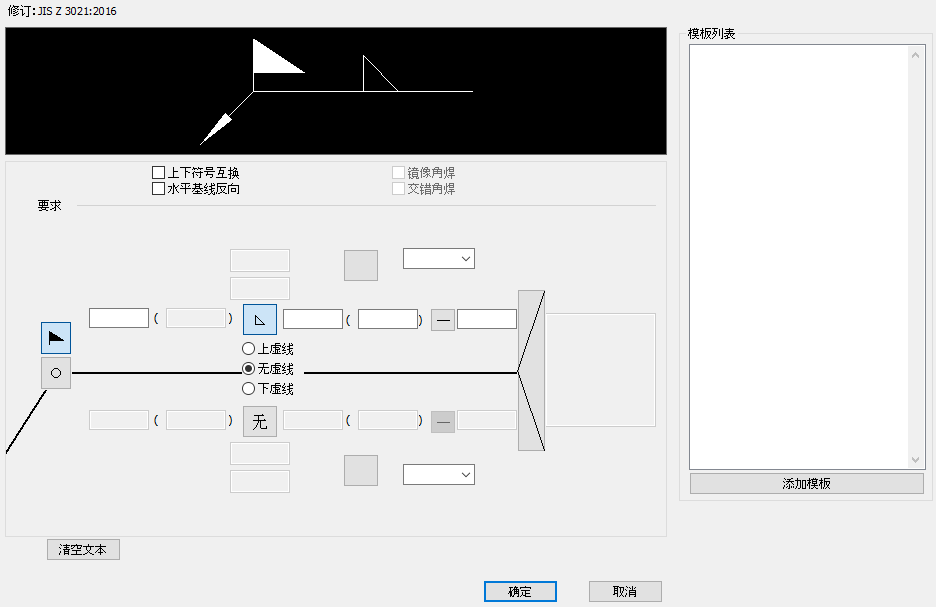
Task: Select the field weld flag icon
Action: (55, 338)
